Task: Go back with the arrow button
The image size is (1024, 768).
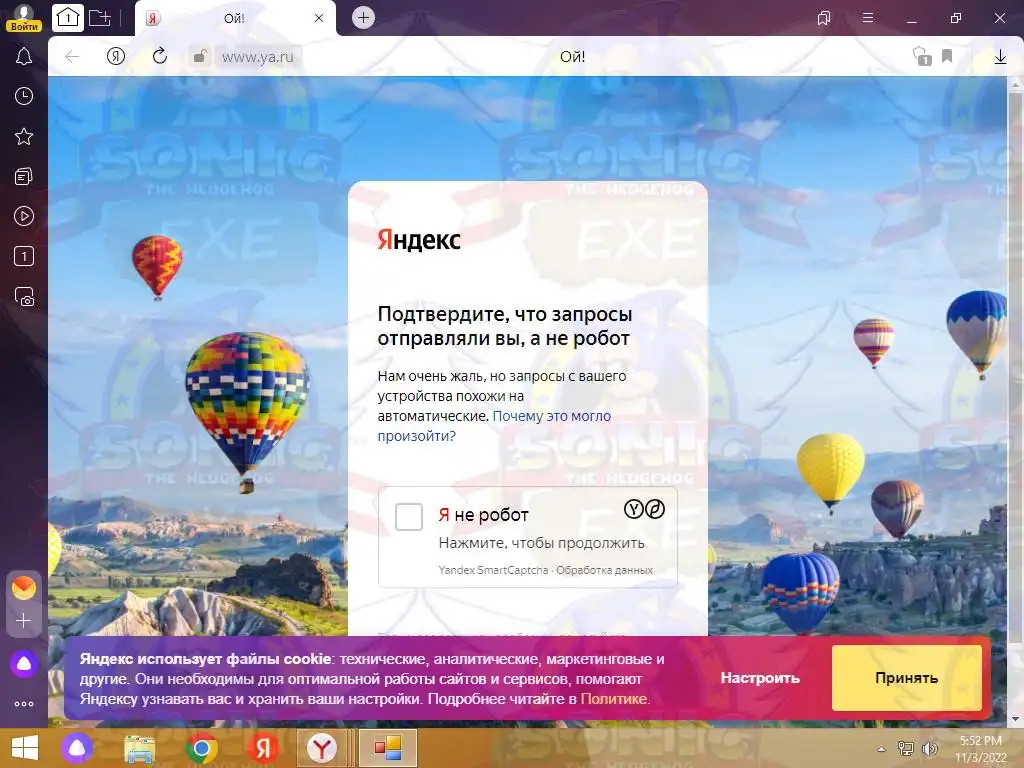Action: (x=72, y=57)
